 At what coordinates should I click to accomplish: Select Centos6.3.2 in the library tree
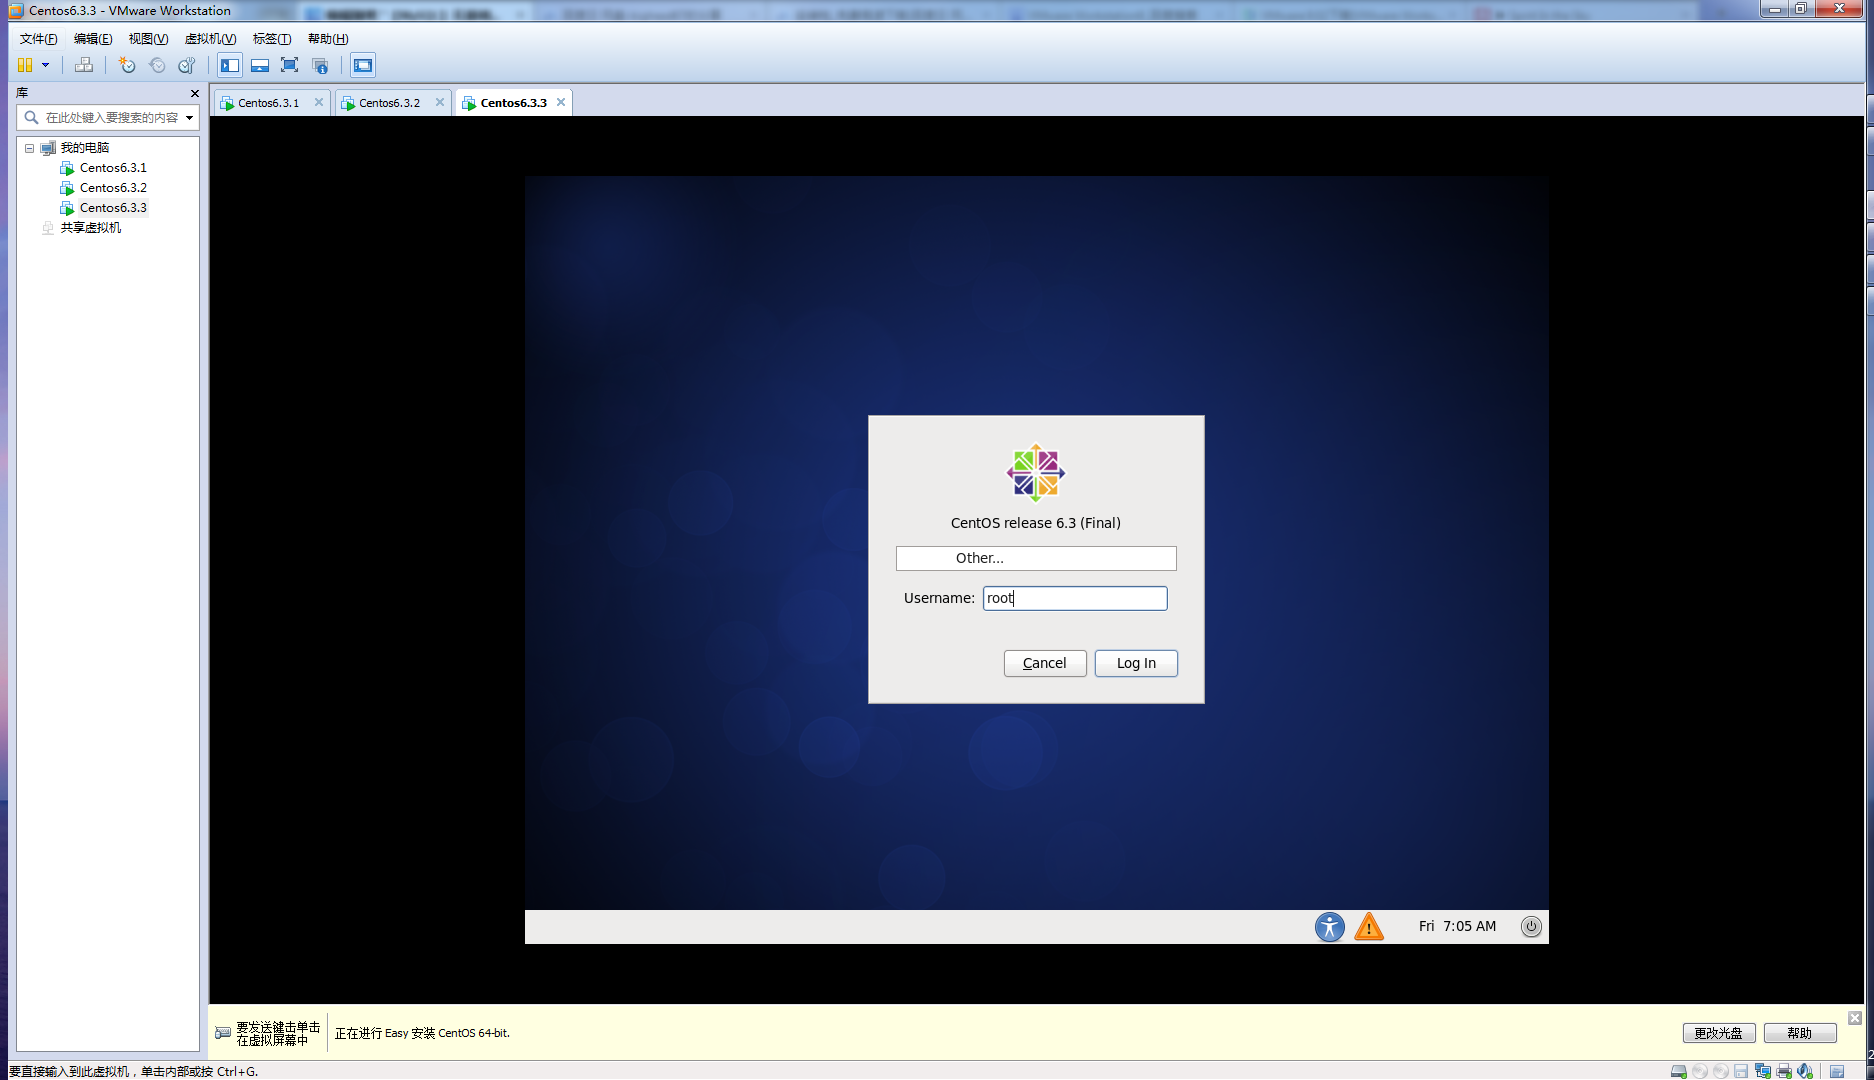113,188
